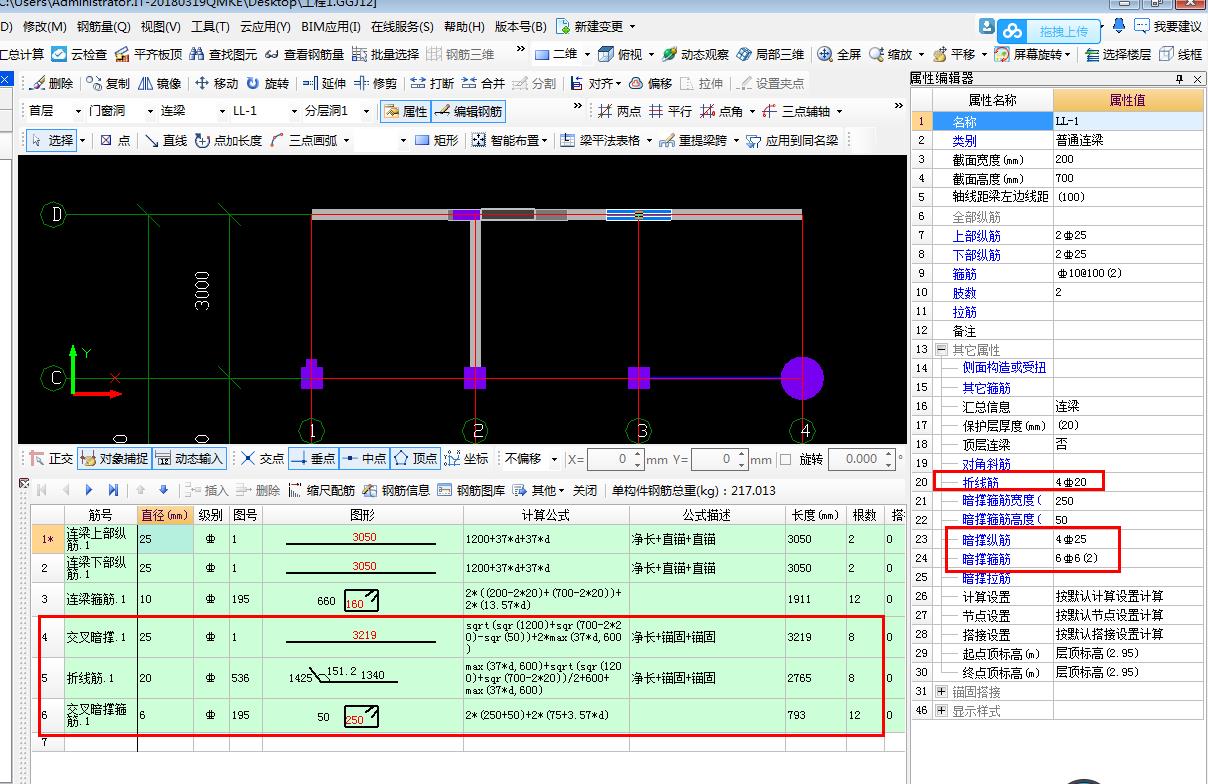This screenshot has width=1208, height=784.
Task: Click the 云检查 cloud check icon
Action: 78,54
